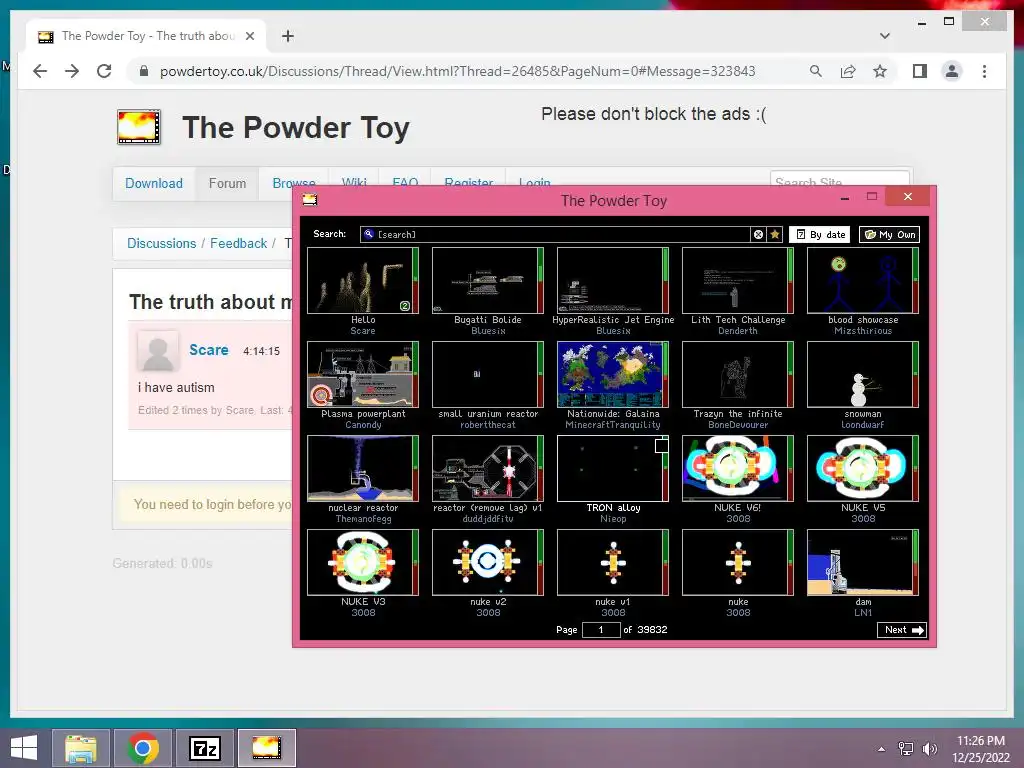Click into the [search] input field
This screenshot has height=768, width=1024.
[x=555, y=234]
